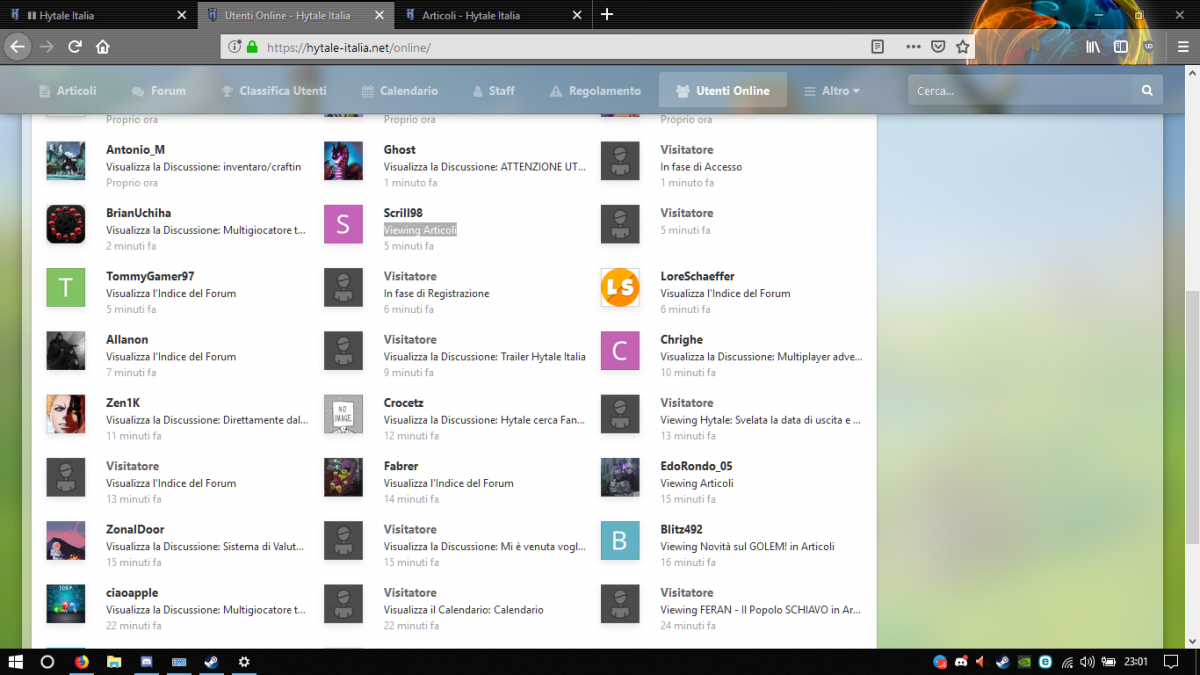Image resolution: width=1200 pixels, height=675 pixels.
Task: Open the Firefox hamburger menu
Action: (1181, 46)
